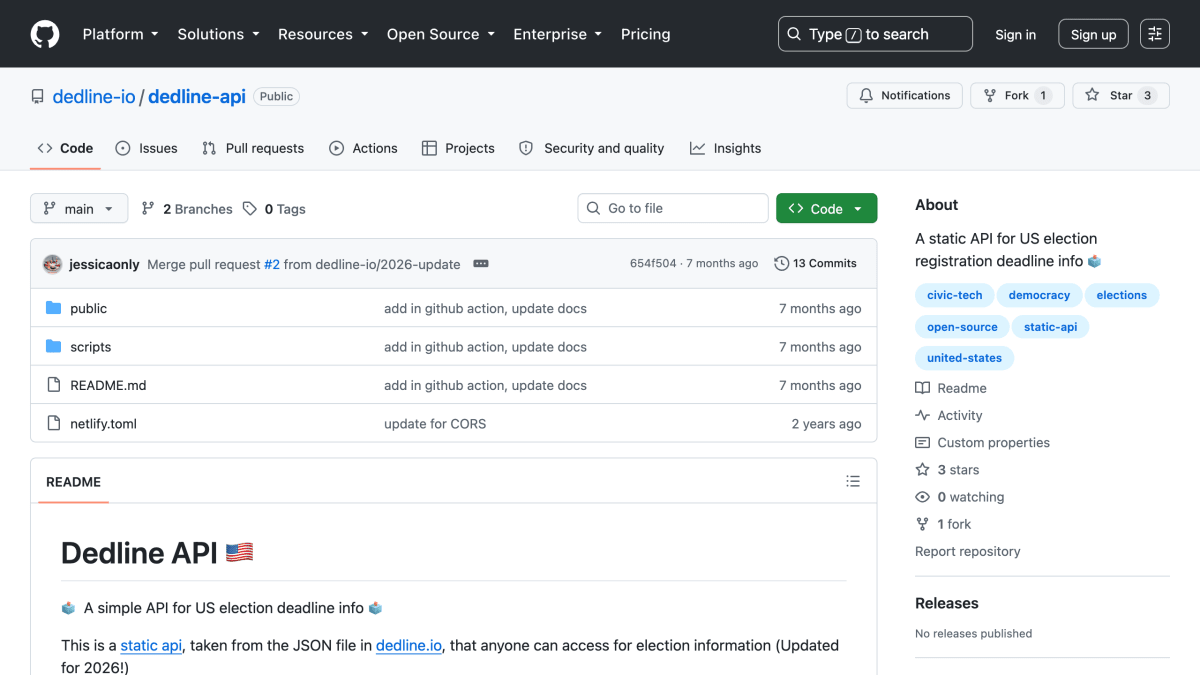Open the Readme sidebar link
Image resolution: width=1200 pixels, height=675 pixels.
pos(951,388)
